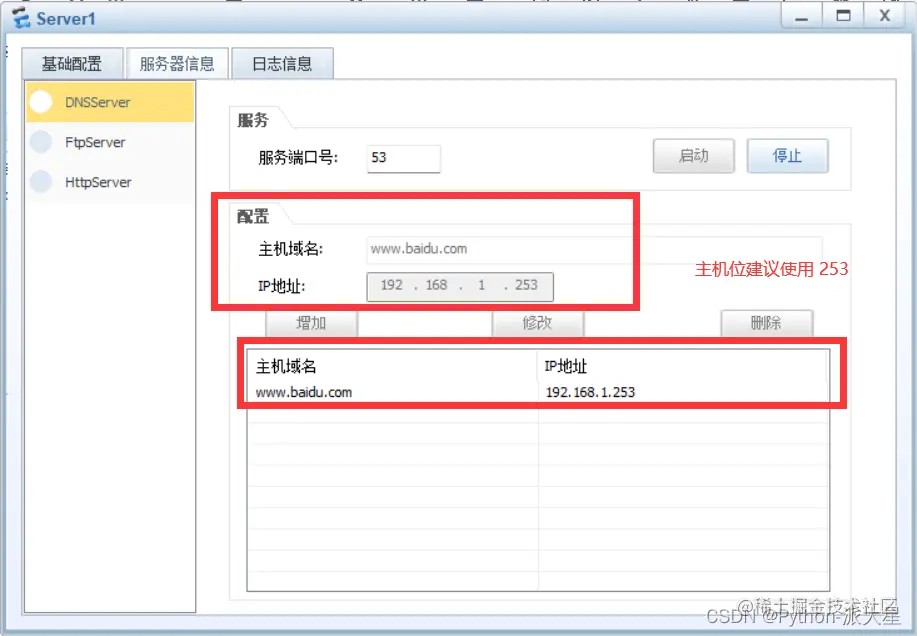This screenshot has height=636, width=917.
Task: Focus the 服务端口号 field showing 53
Action: [404, 158]
